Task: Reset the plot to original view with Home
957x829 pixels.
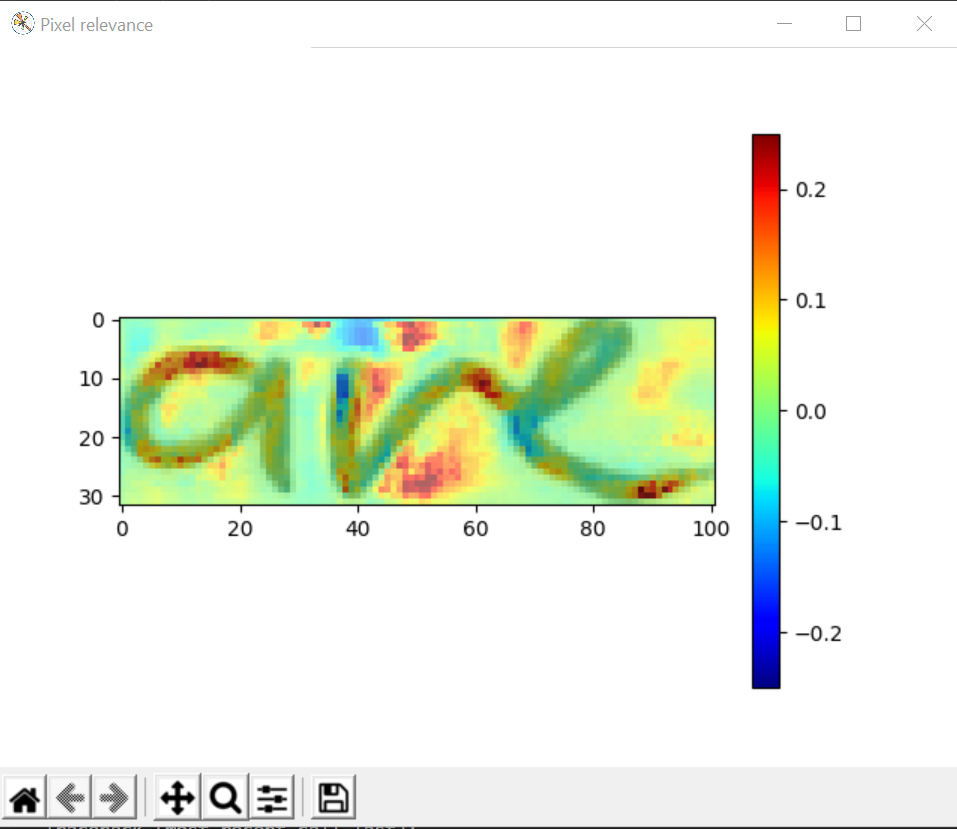Action: point(25,797)
